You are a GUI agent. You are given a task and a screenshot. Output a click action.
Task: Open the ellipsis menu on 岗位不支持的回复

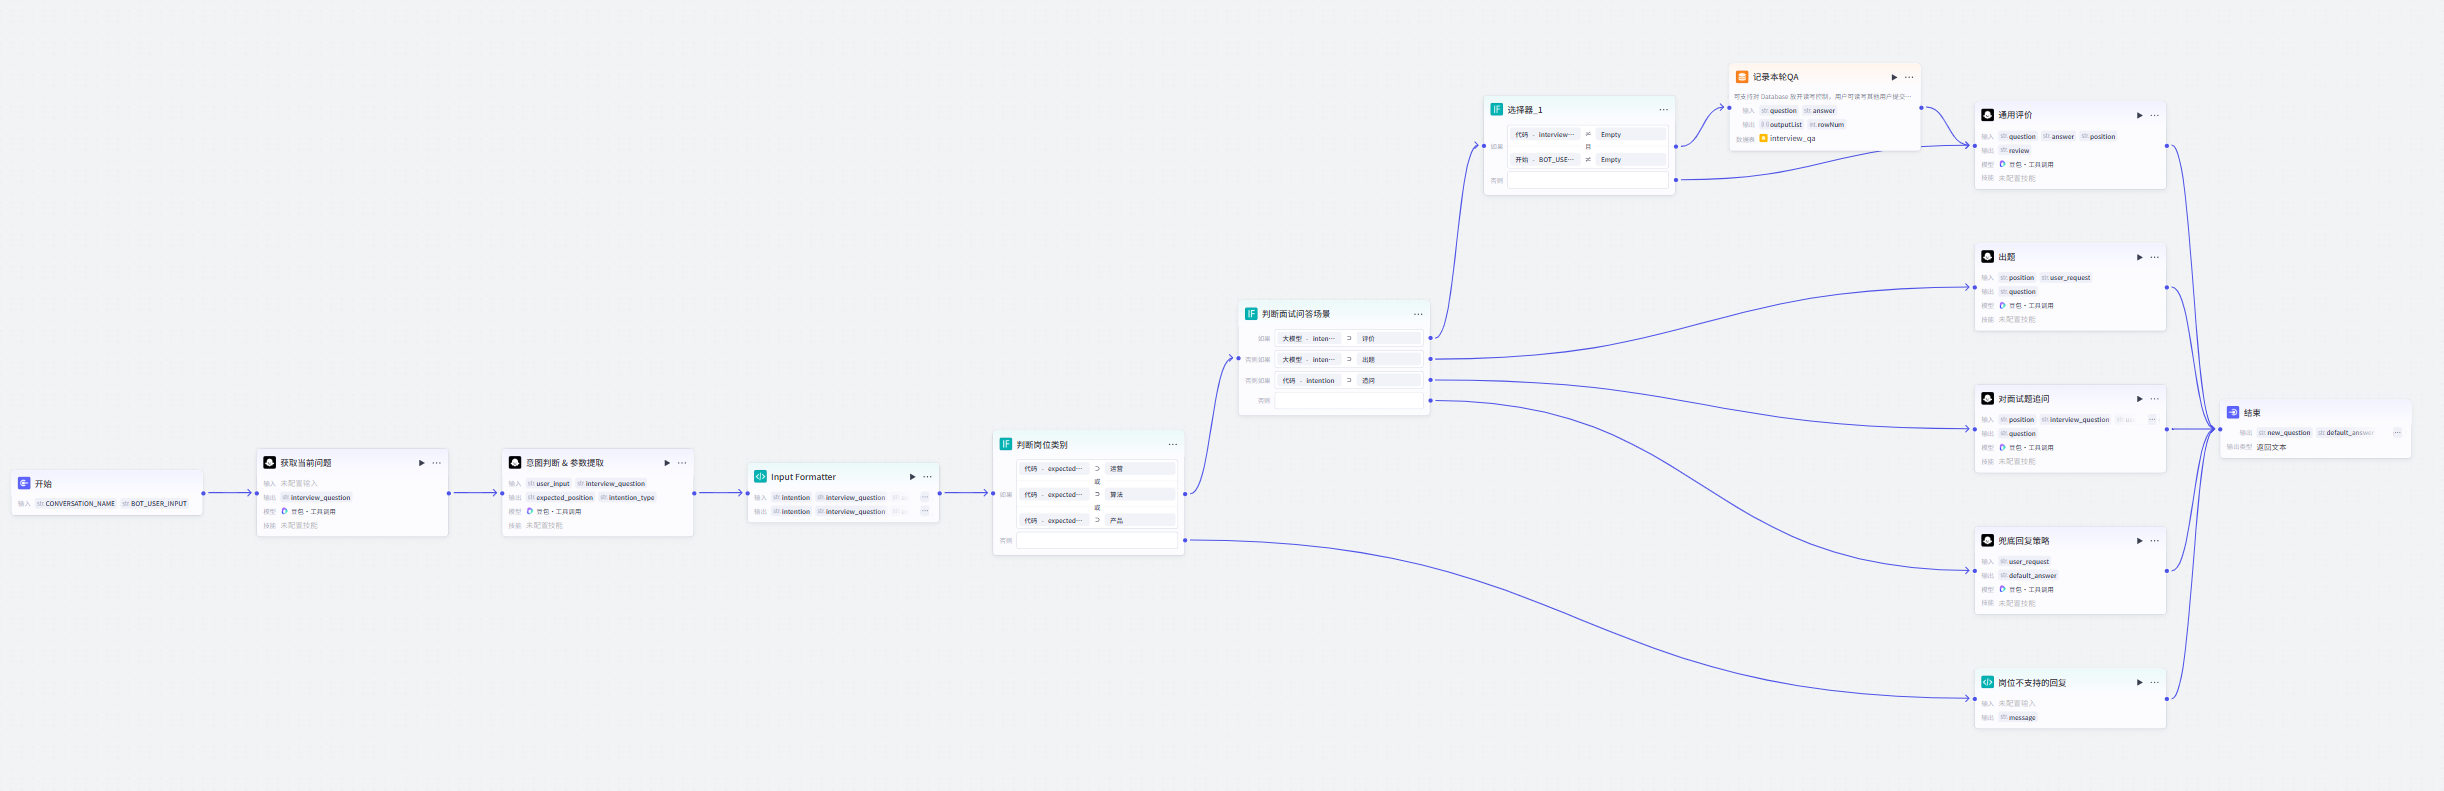coord(2154,682)
